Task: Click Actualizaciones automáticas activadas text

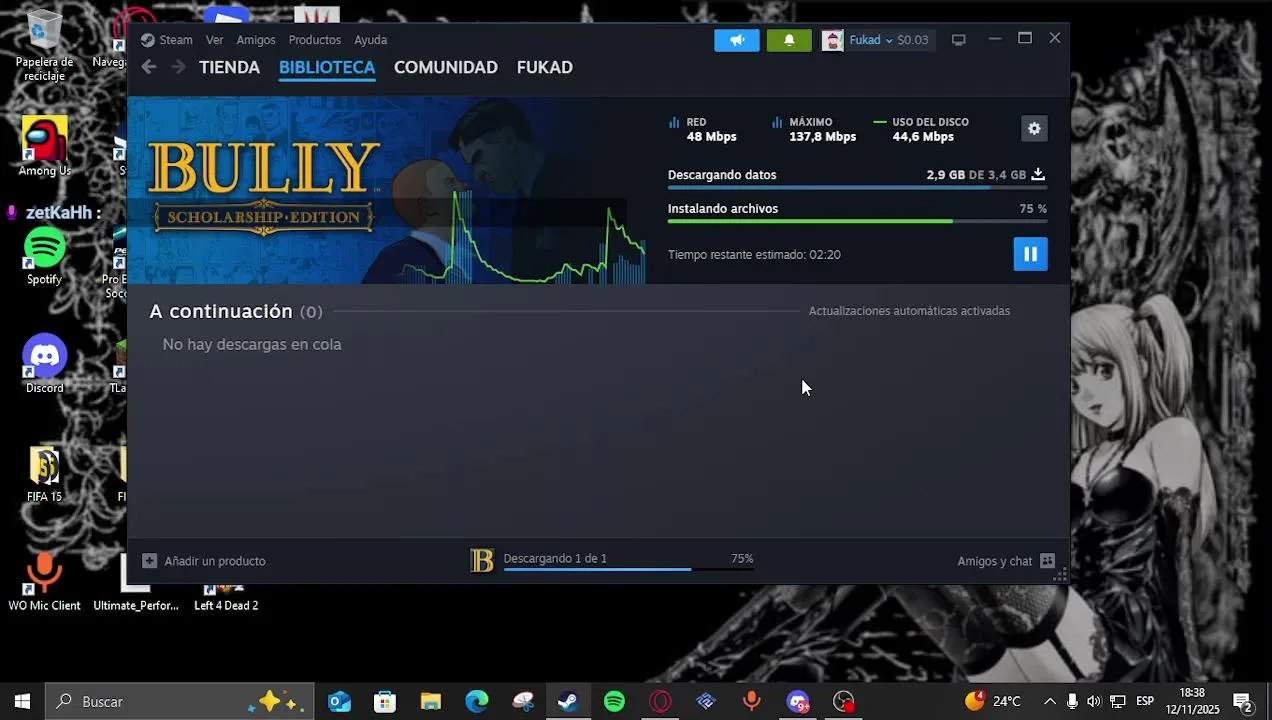Action: (909, 311)
